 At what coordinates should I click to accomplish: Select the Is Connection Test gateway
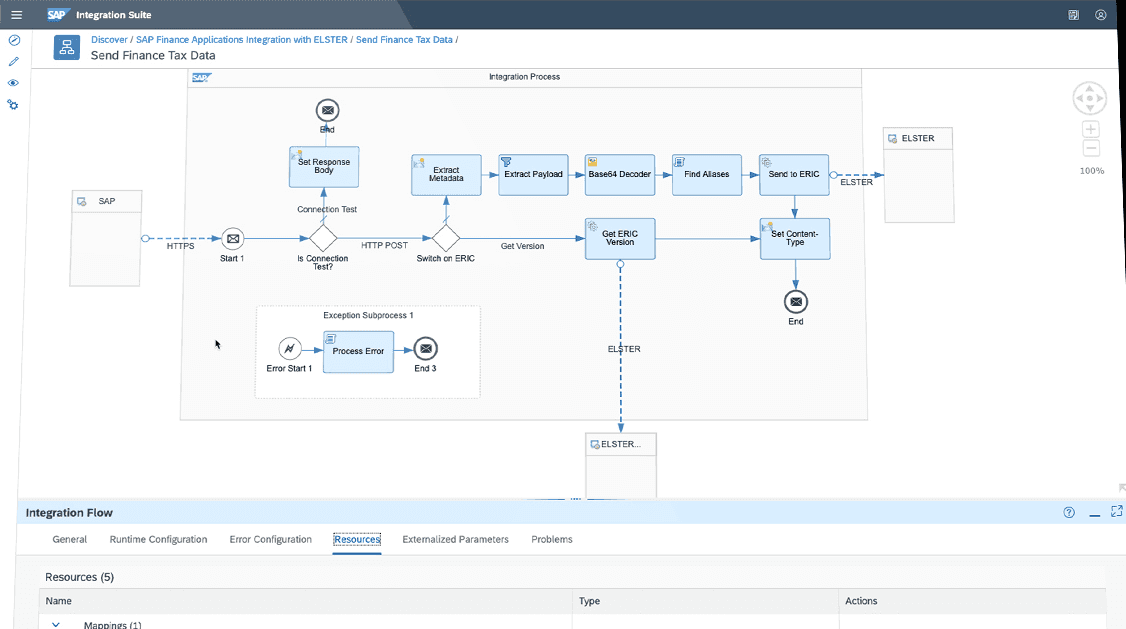tap(322, 238)
